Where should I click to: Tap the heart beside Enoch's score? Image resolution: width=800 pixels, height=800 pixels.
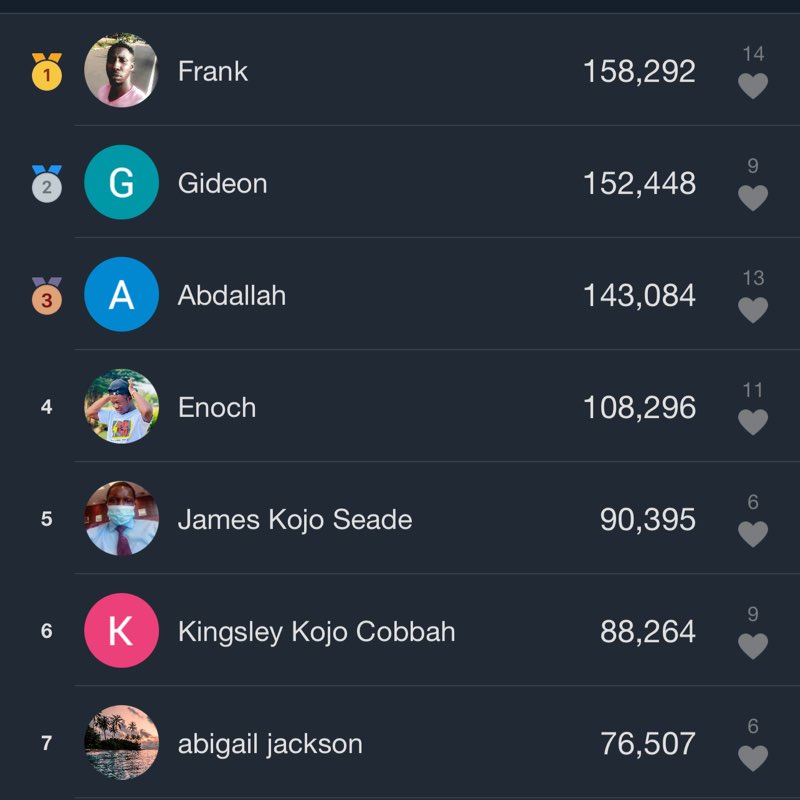(752, 423)
